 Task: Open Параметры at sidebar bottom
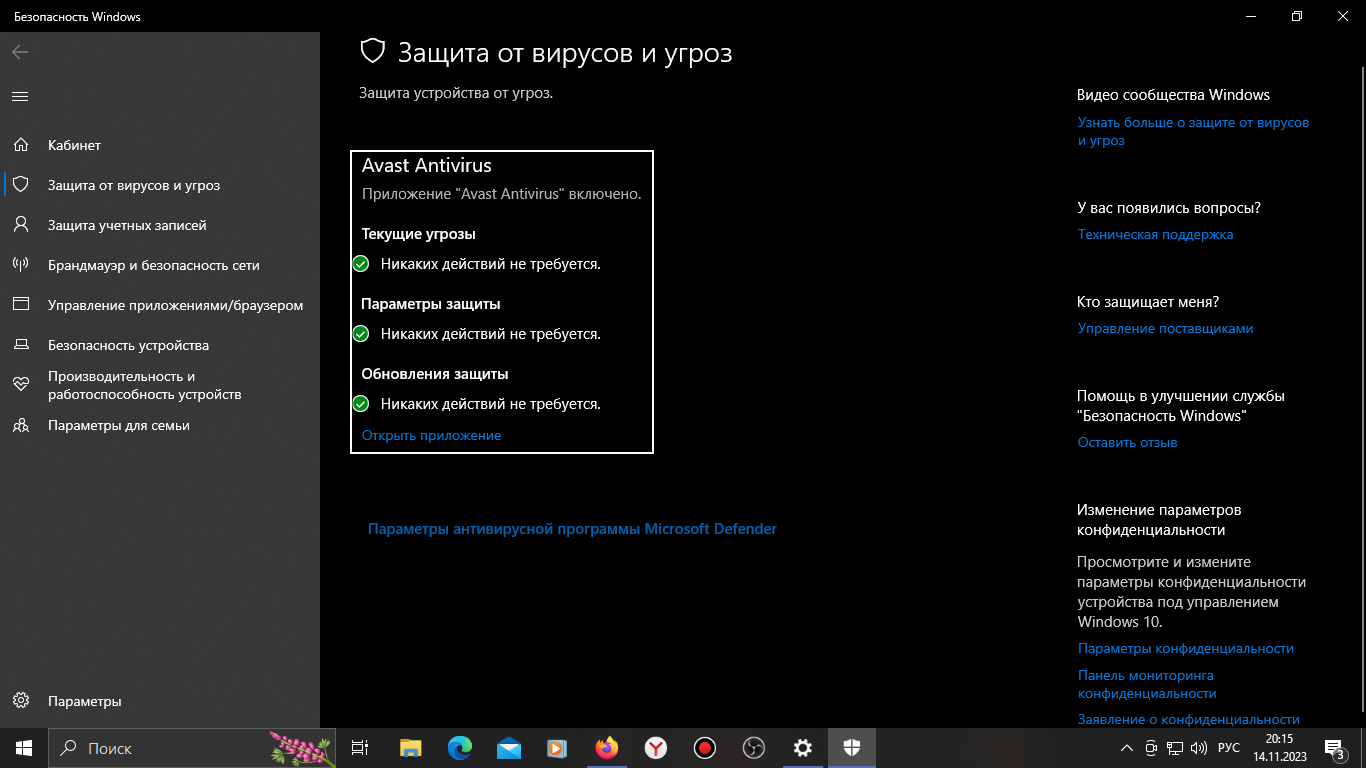point(160,701)
